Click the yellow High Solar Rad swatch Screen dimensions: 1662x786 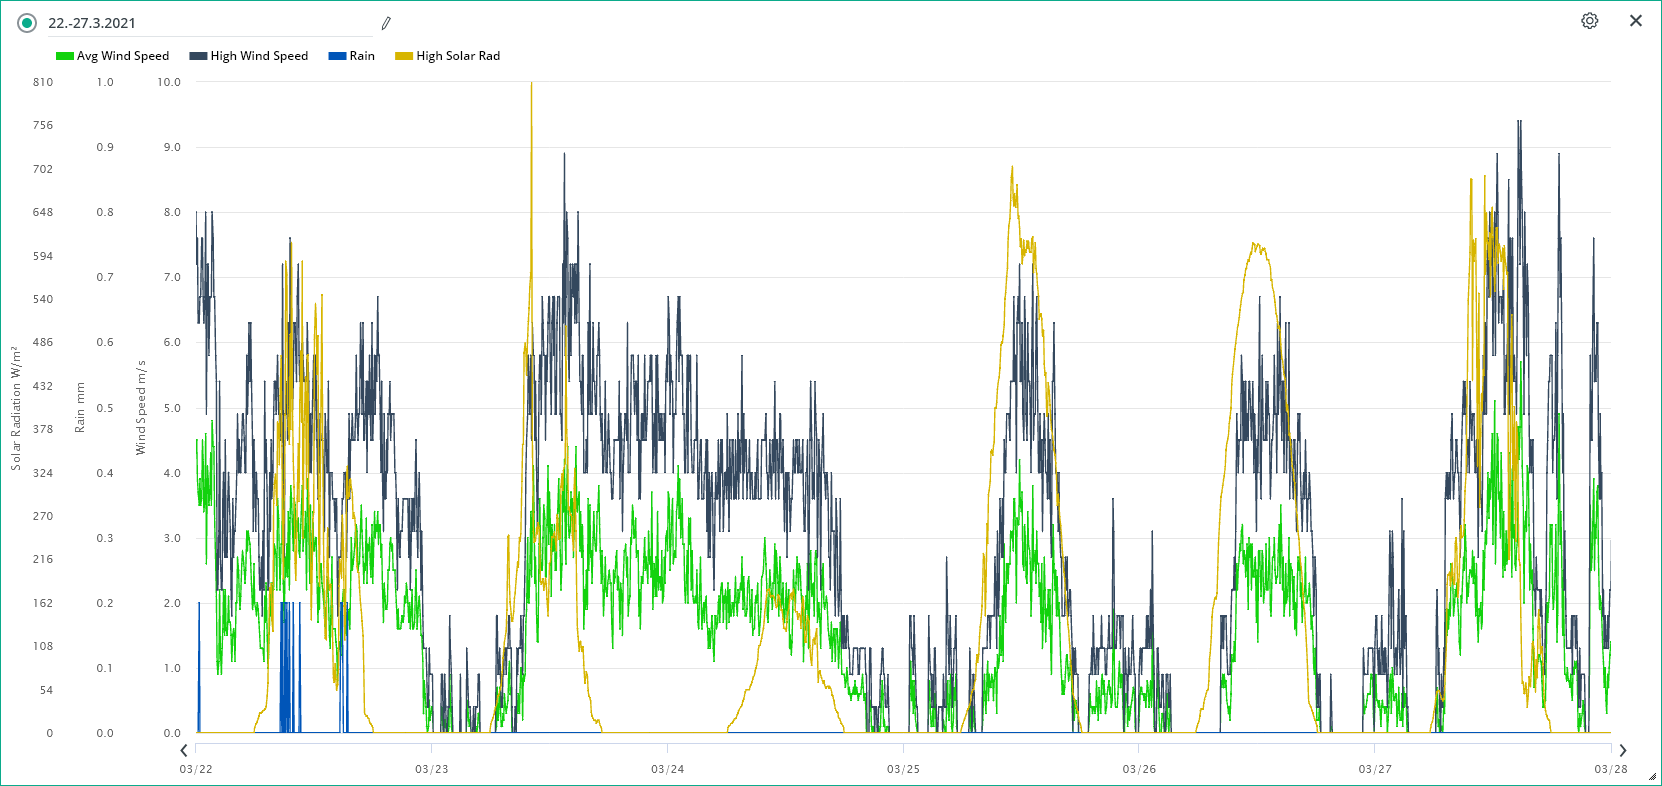click(x=404, y=56)
